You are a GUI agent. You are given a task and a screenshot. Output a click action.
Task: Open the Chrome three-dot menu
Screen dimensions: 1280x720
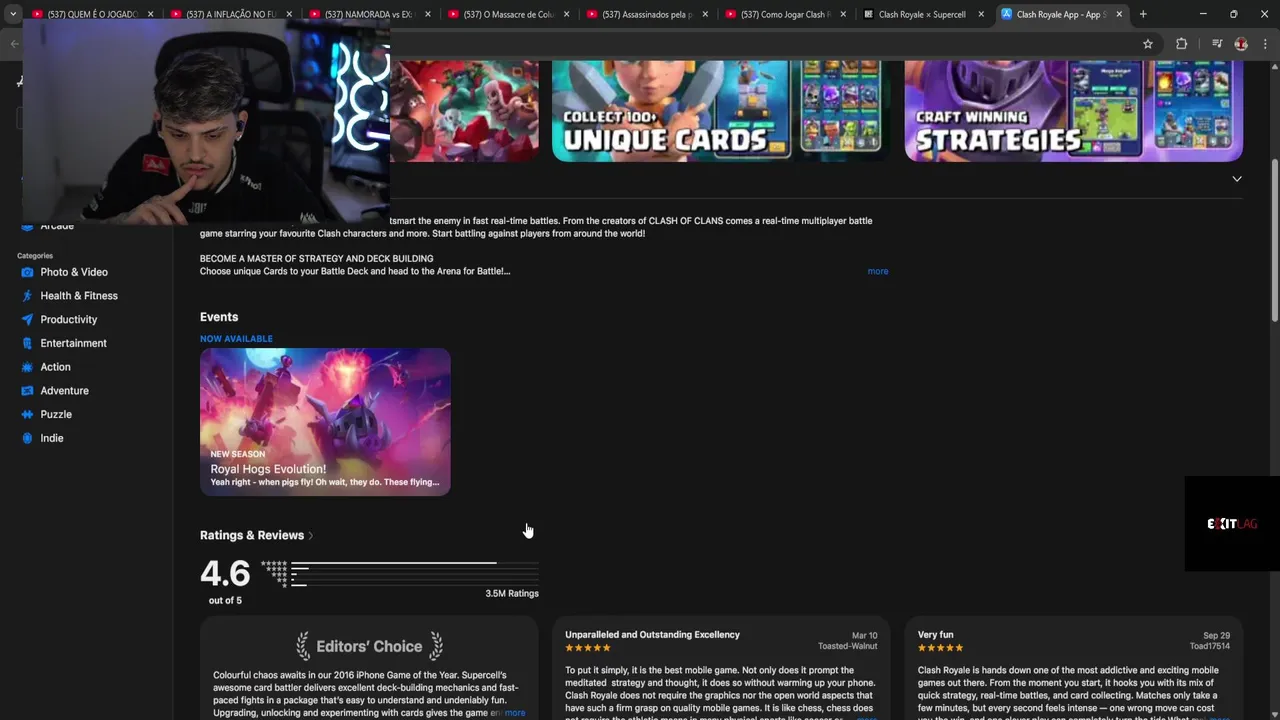(1265, 44)
